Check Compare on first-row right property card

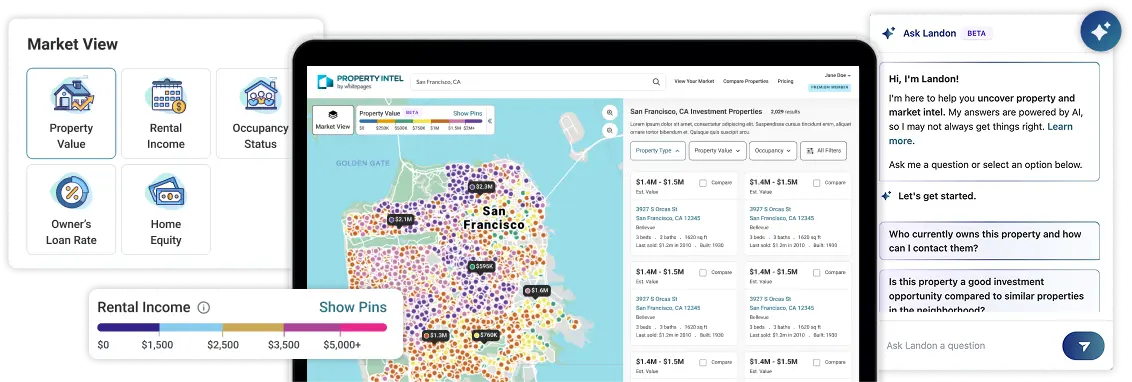tap(817, 183)
